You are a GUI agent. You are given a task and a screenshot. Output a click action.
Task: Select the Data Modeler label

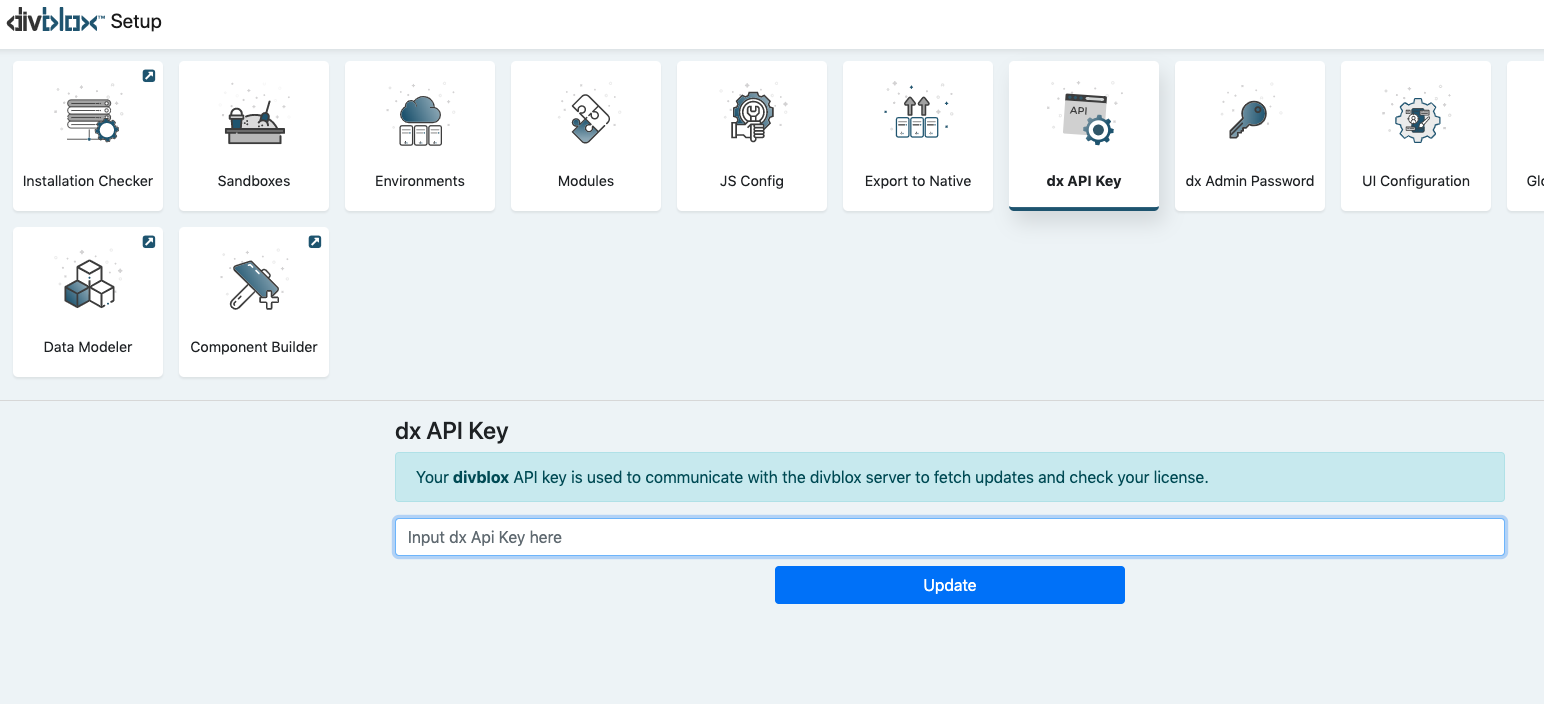tap(88, 347)
